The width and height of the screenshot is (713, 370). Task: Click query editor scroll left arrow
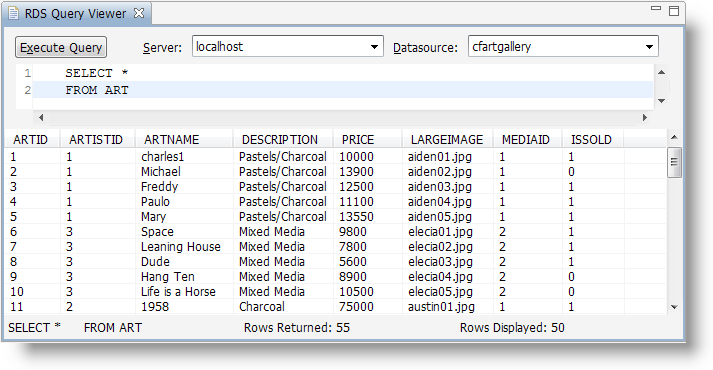[x=41, y=118]
